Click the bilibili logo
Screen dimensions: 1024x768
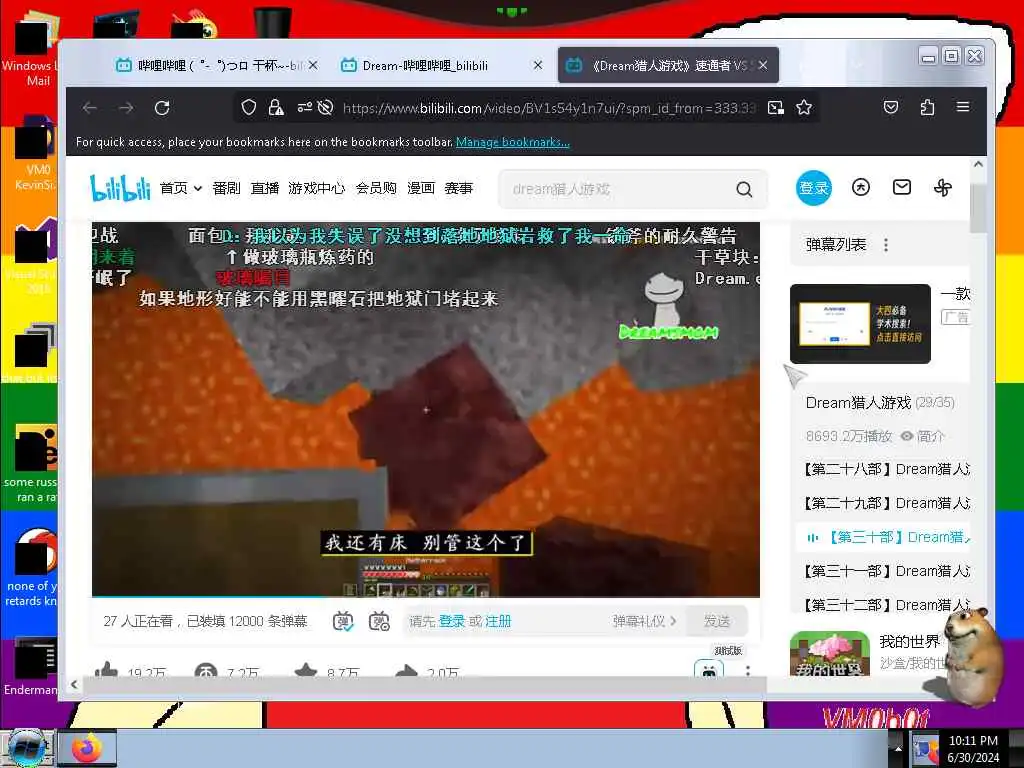(x=120, y=188)
